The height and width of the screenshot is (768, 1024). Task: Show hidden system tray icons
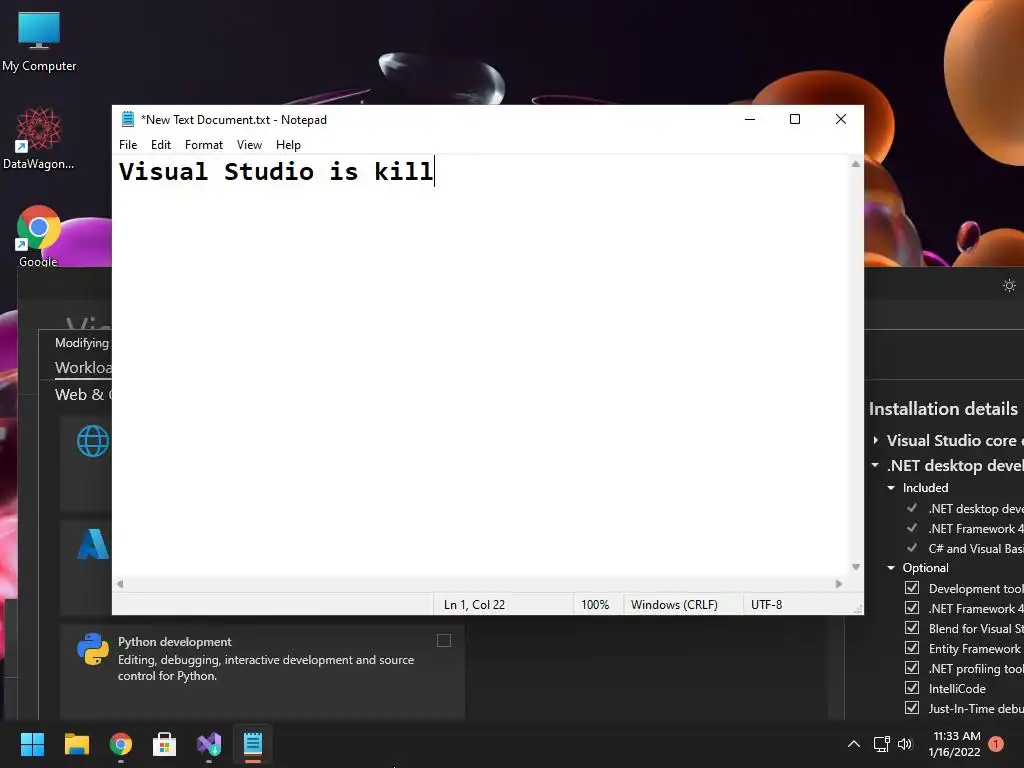click(x=854, y=744)
